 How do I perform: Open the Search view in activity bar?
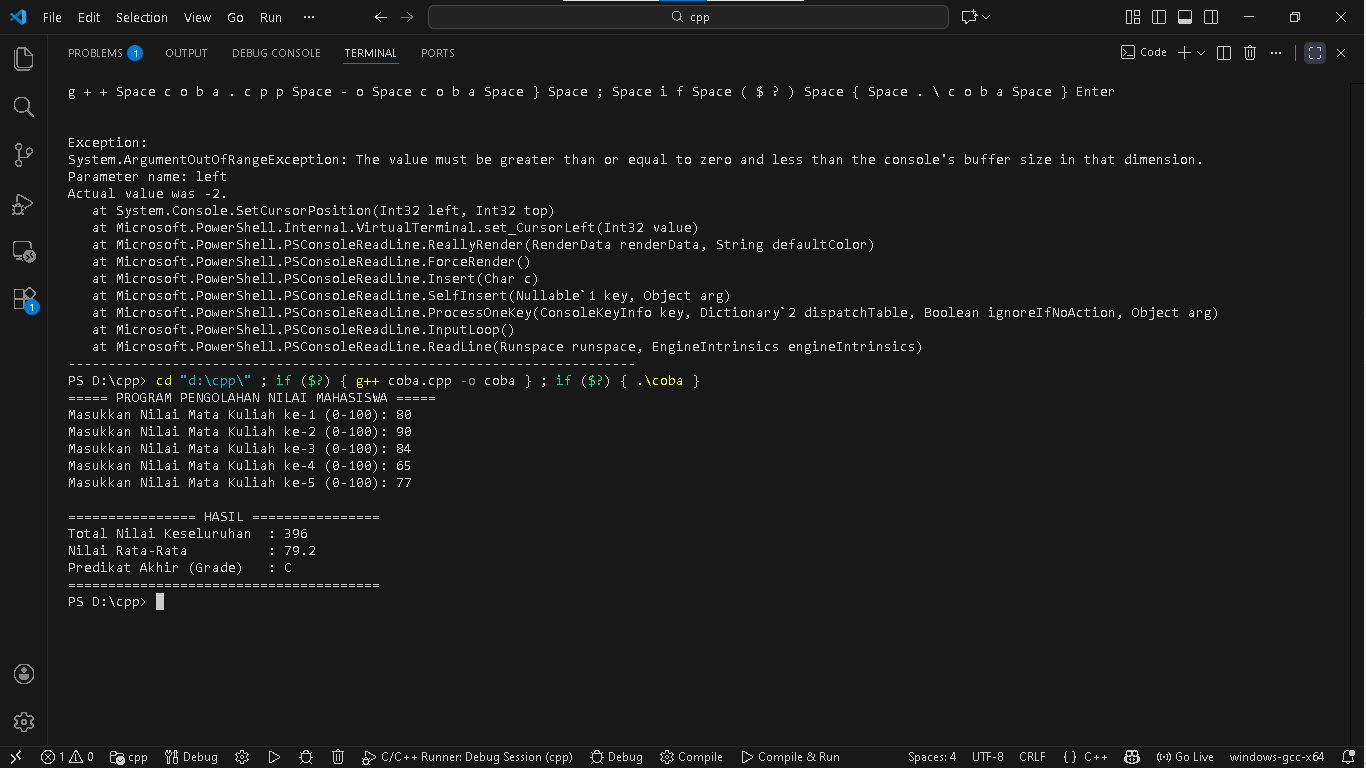(x=24, y=107)
